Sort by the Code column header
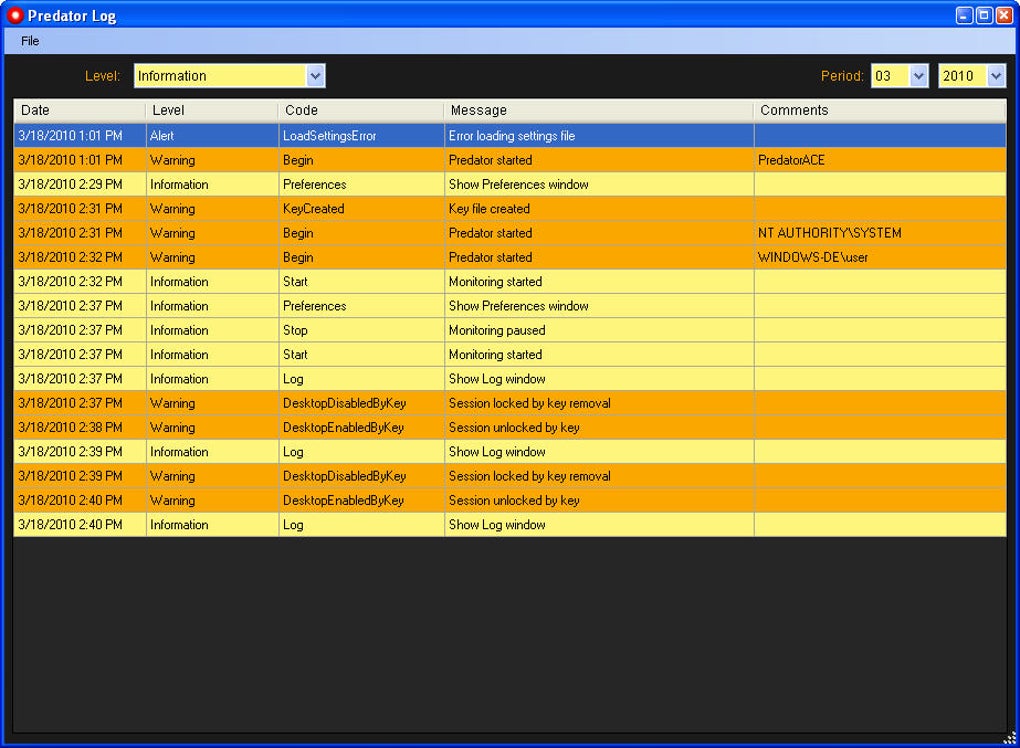Image resolution: width=1020 pixels, height=748 pixels. [360, 111]
